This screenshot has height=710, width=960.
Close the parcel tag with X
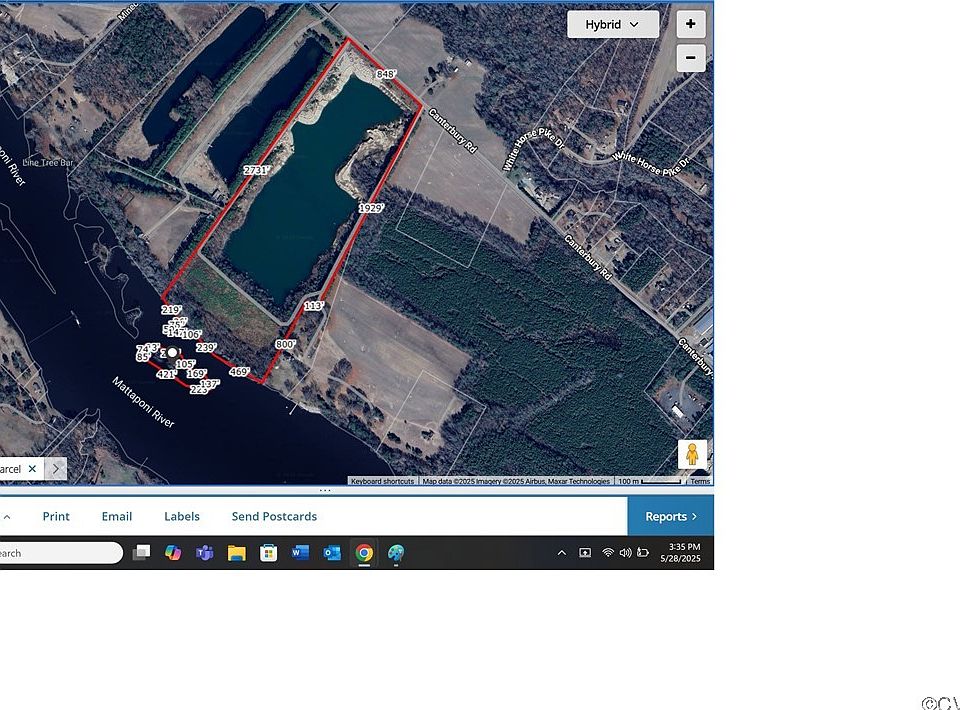coord(32,468)
